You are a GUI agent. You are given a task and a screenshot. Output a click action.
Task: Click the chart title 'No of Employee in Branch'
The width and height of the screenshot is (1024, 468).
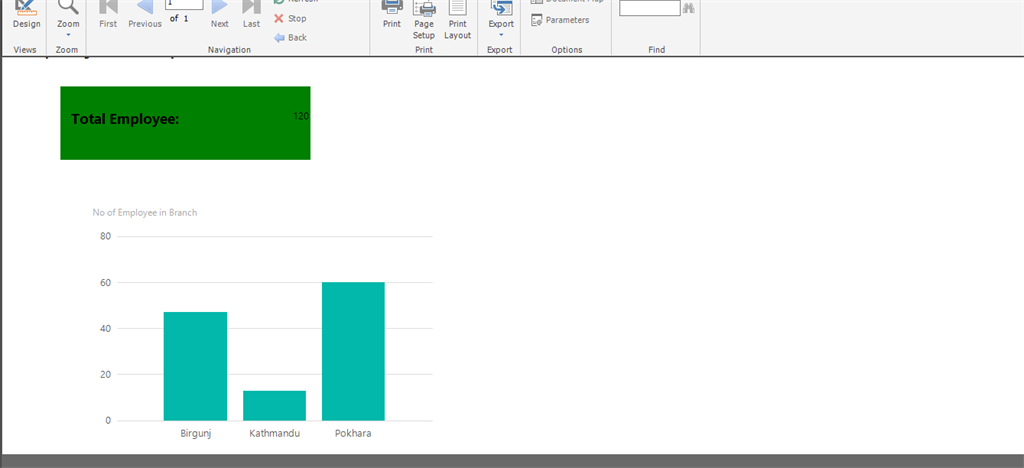pyautogui.click(x=145, y=212)
